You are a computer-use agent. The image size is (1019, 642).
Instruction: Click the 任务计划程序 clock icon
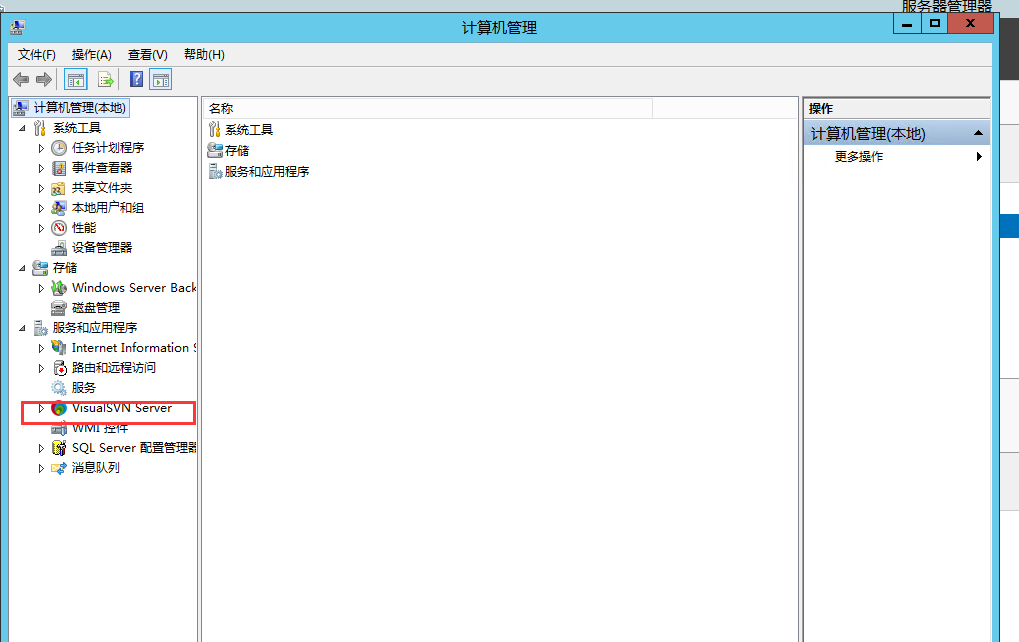[59, 148]
